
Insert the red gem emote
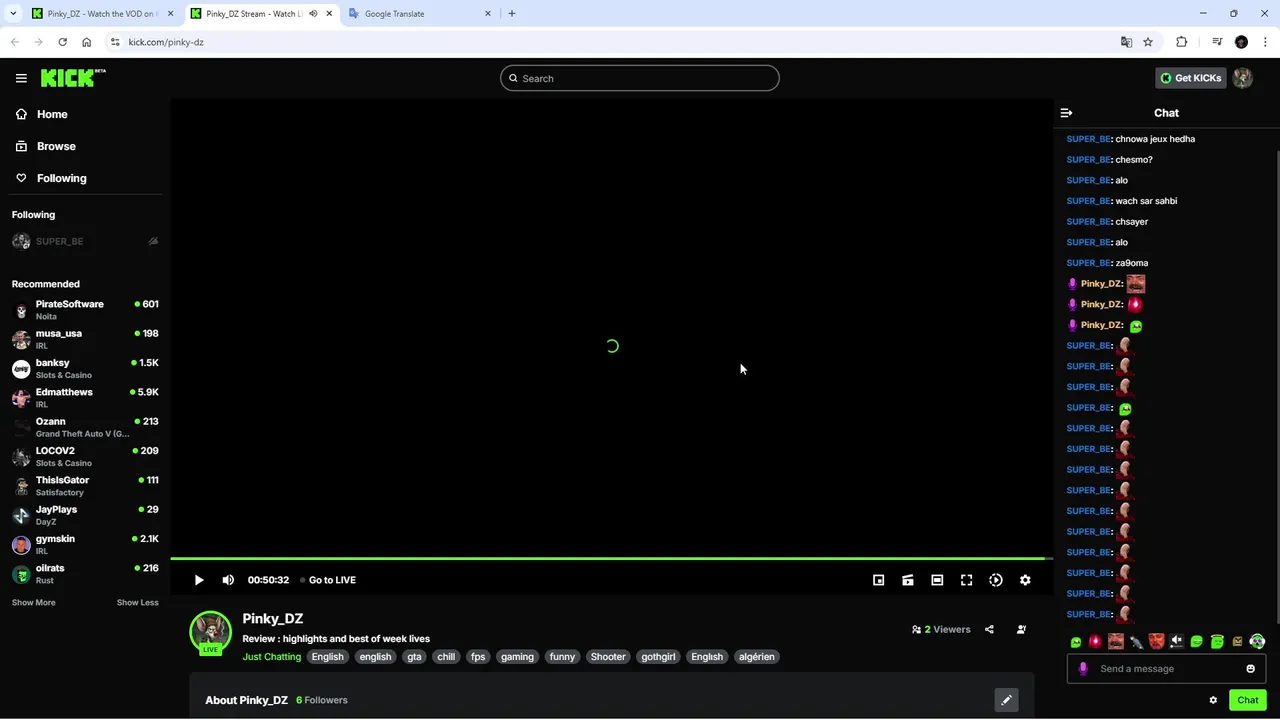click(1095, 641)
